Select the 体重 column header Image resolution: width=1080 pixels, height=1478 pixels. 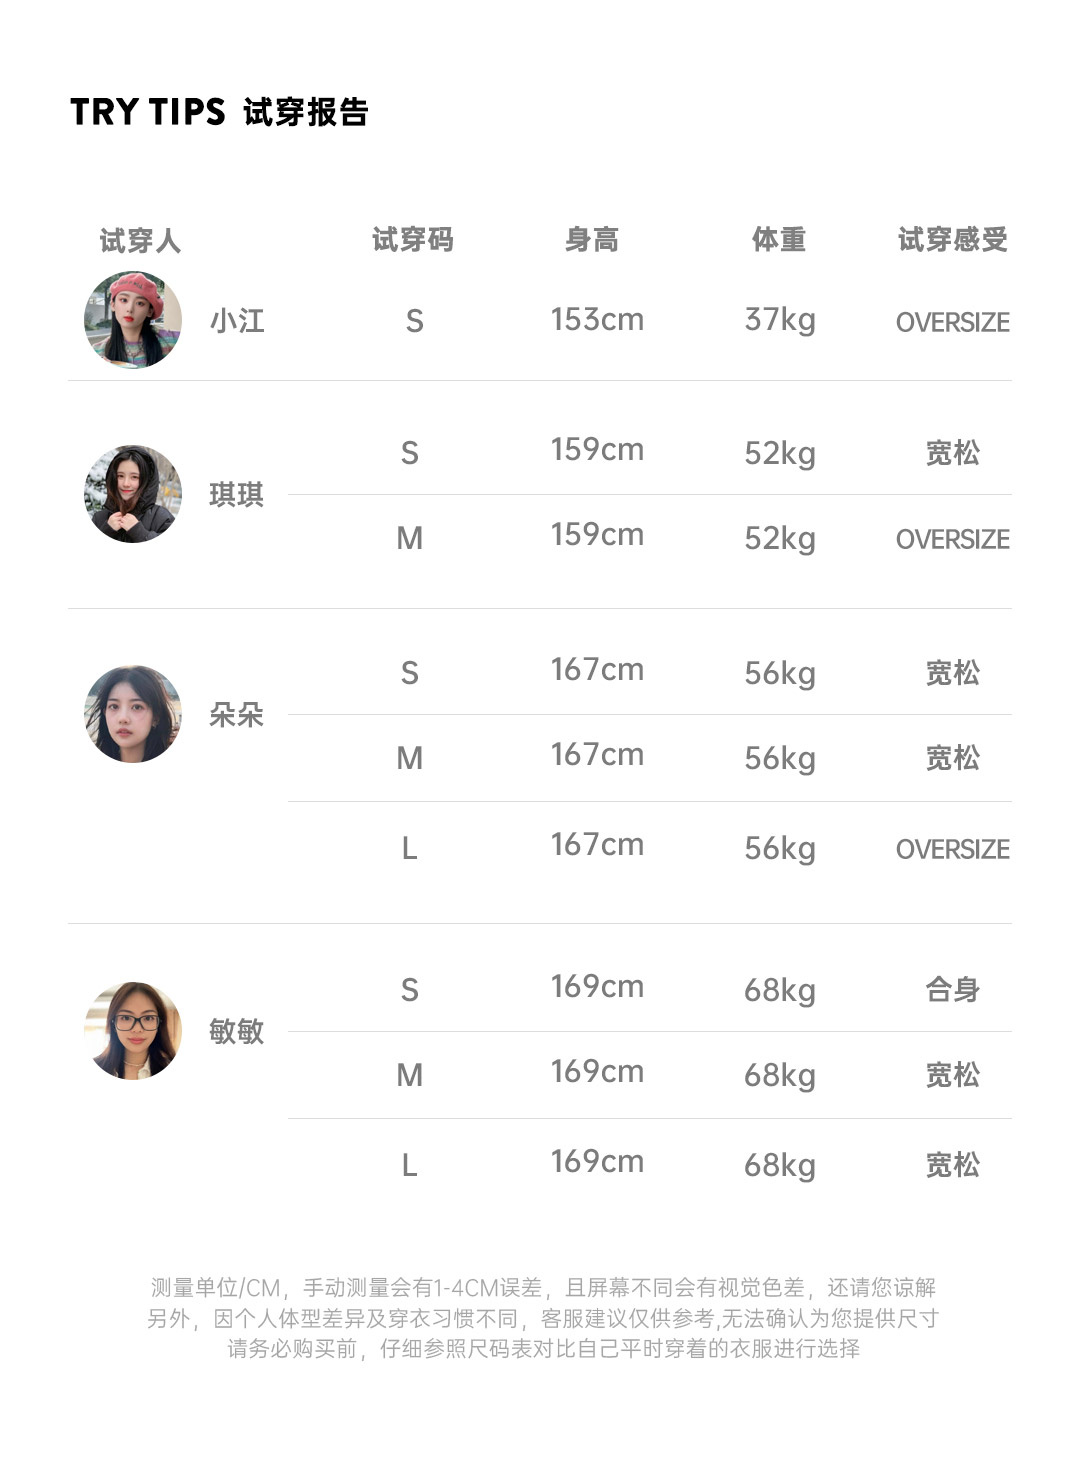click(779, 240)
